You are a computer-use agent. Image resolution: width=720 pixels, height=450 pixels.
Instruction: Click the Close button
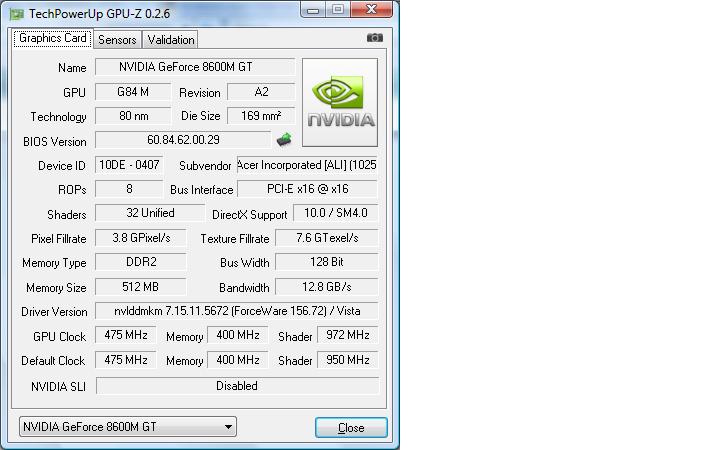(351, 428)
